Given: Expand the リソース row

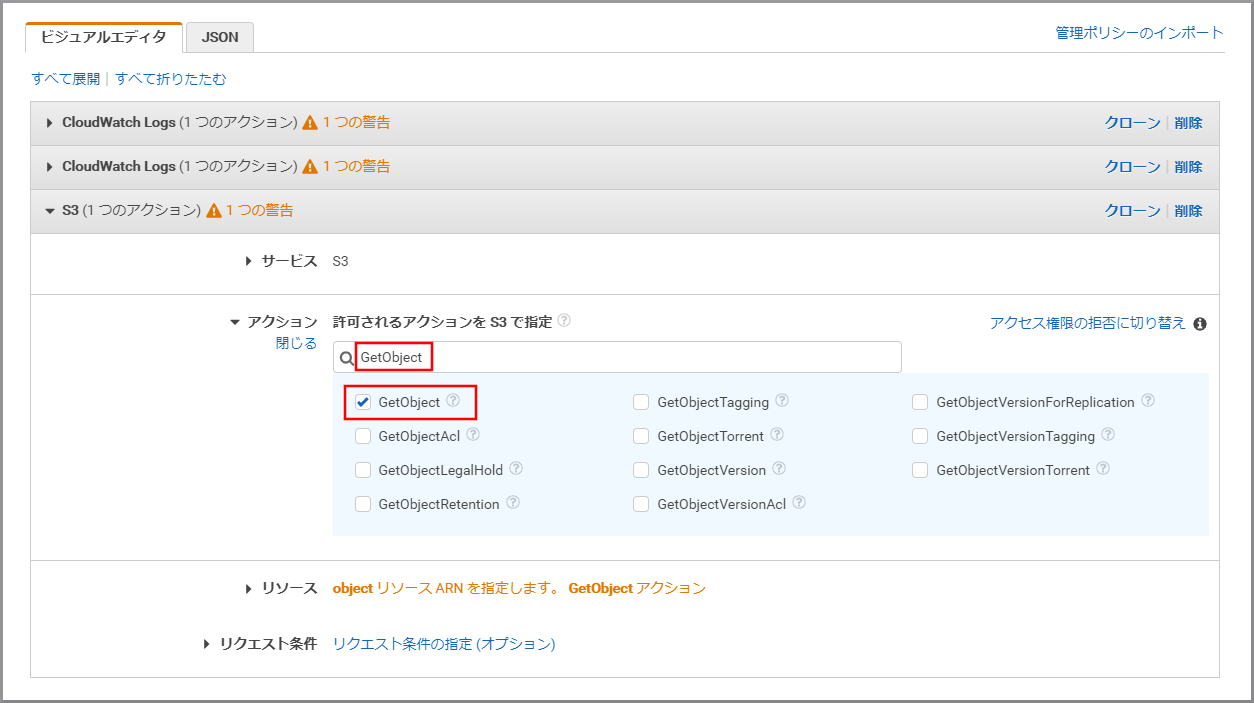Looking at the screenshot, I should point(249,589).
